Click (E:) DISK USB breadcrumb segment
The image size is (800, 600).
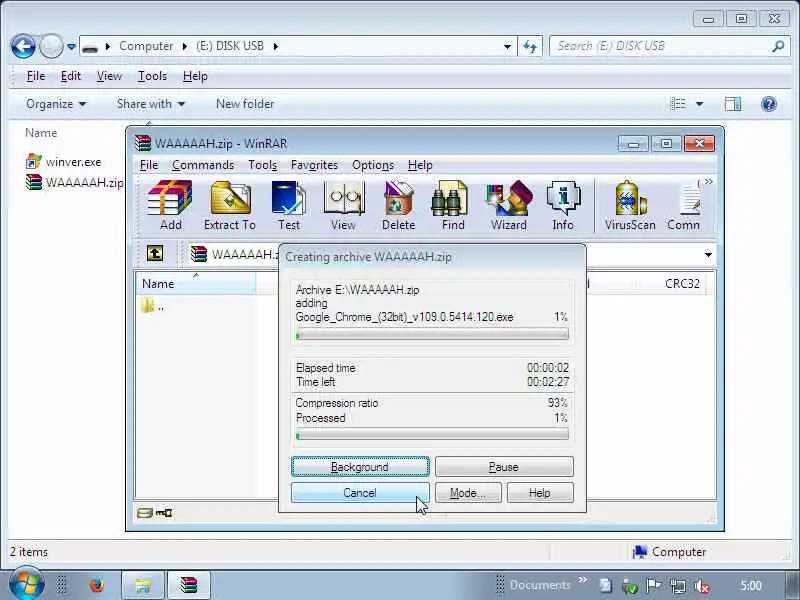pyautogui.click(x=230, y=46)
